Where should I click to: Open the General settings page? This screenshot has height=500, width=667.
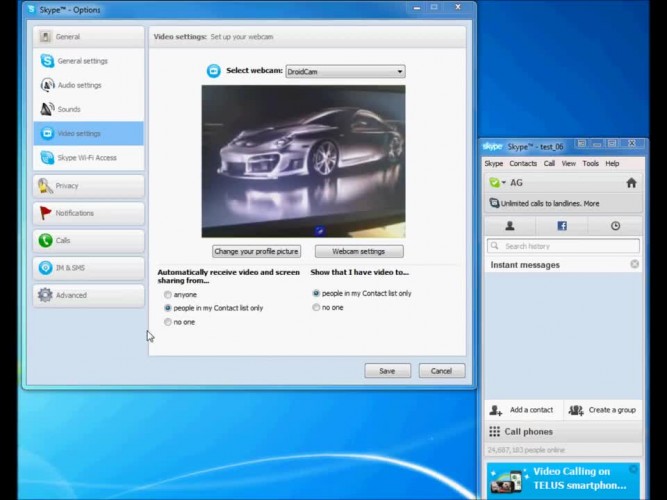88,61
